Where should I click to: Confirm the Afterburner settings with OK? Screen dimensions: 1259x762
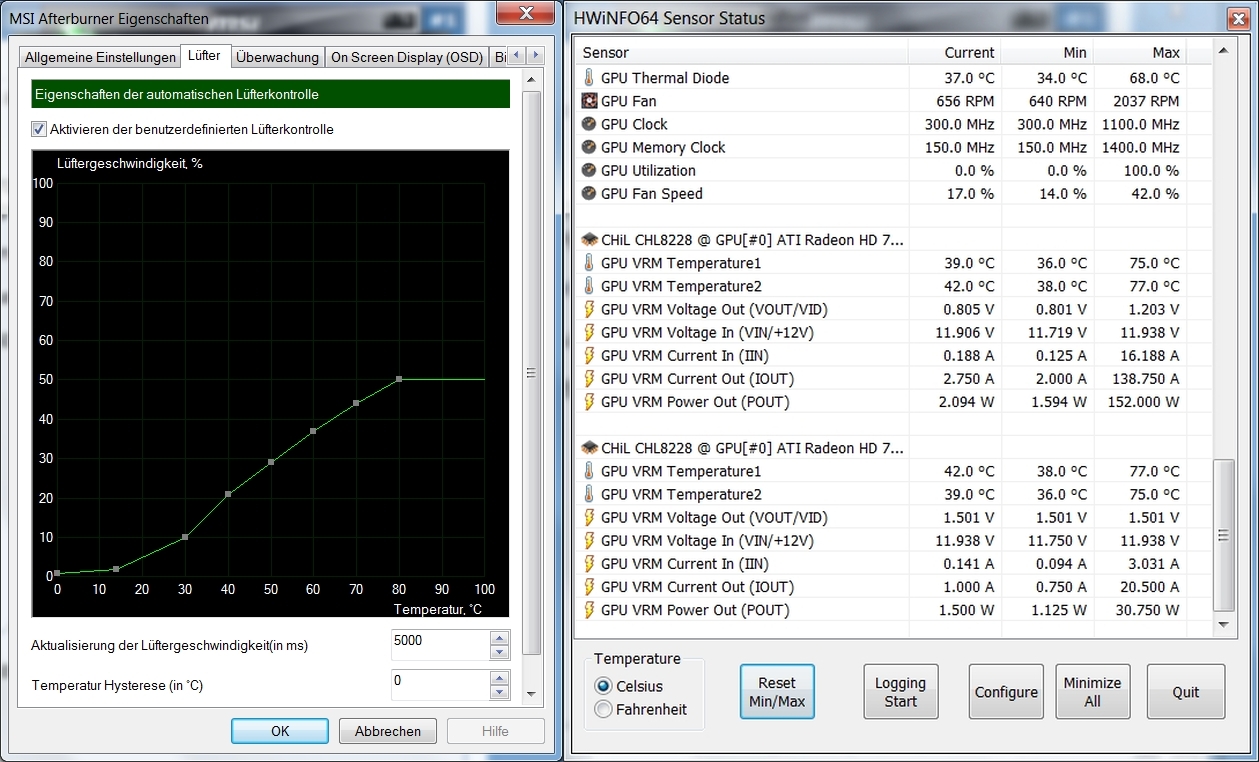[280, 731]
